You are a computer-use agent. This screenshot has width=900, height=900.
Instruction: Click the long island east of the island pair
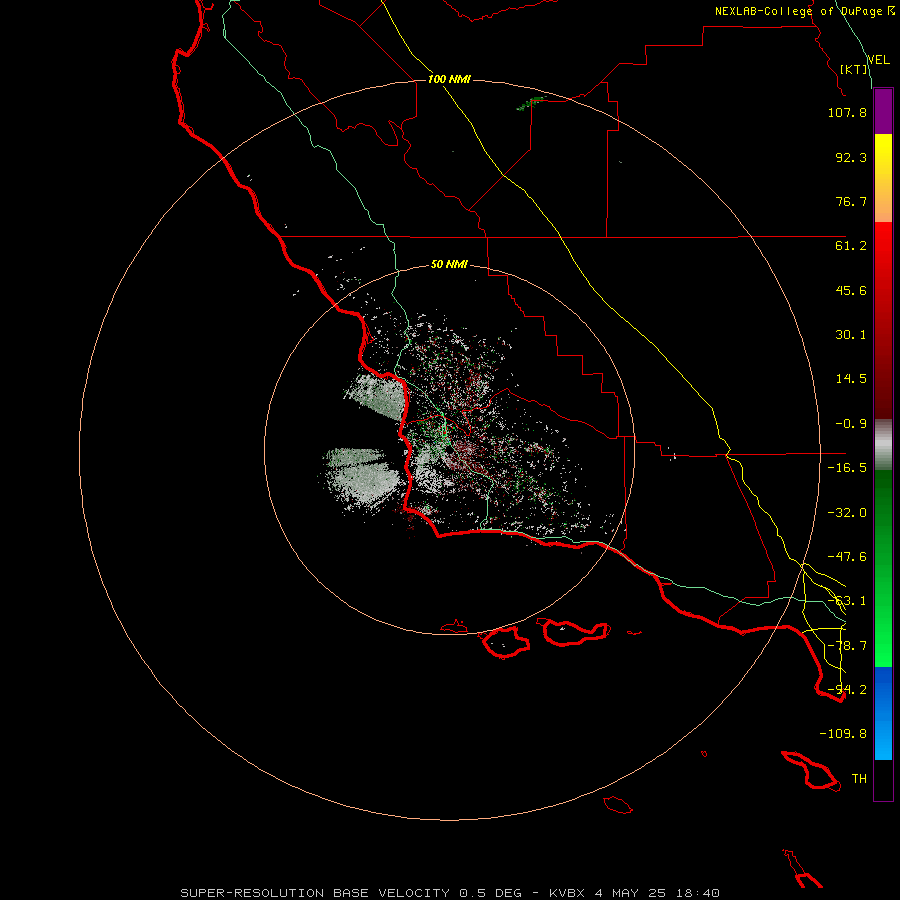tap(573, 632)
